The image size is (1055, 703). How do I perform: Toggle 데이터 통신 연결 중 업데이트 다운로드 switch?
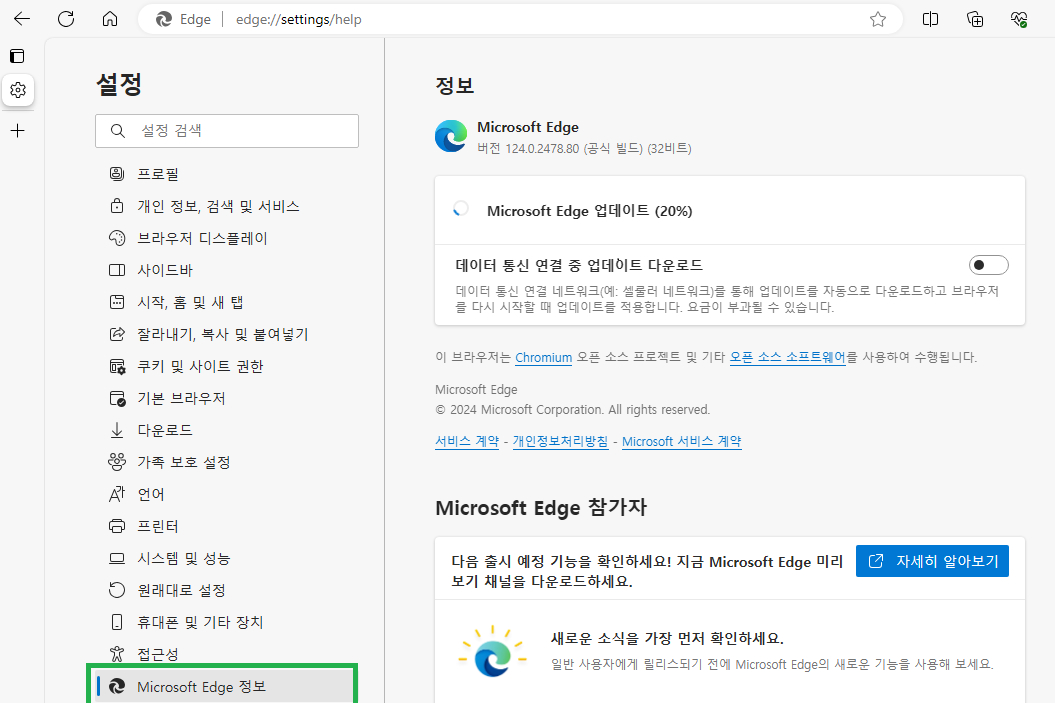988,265
